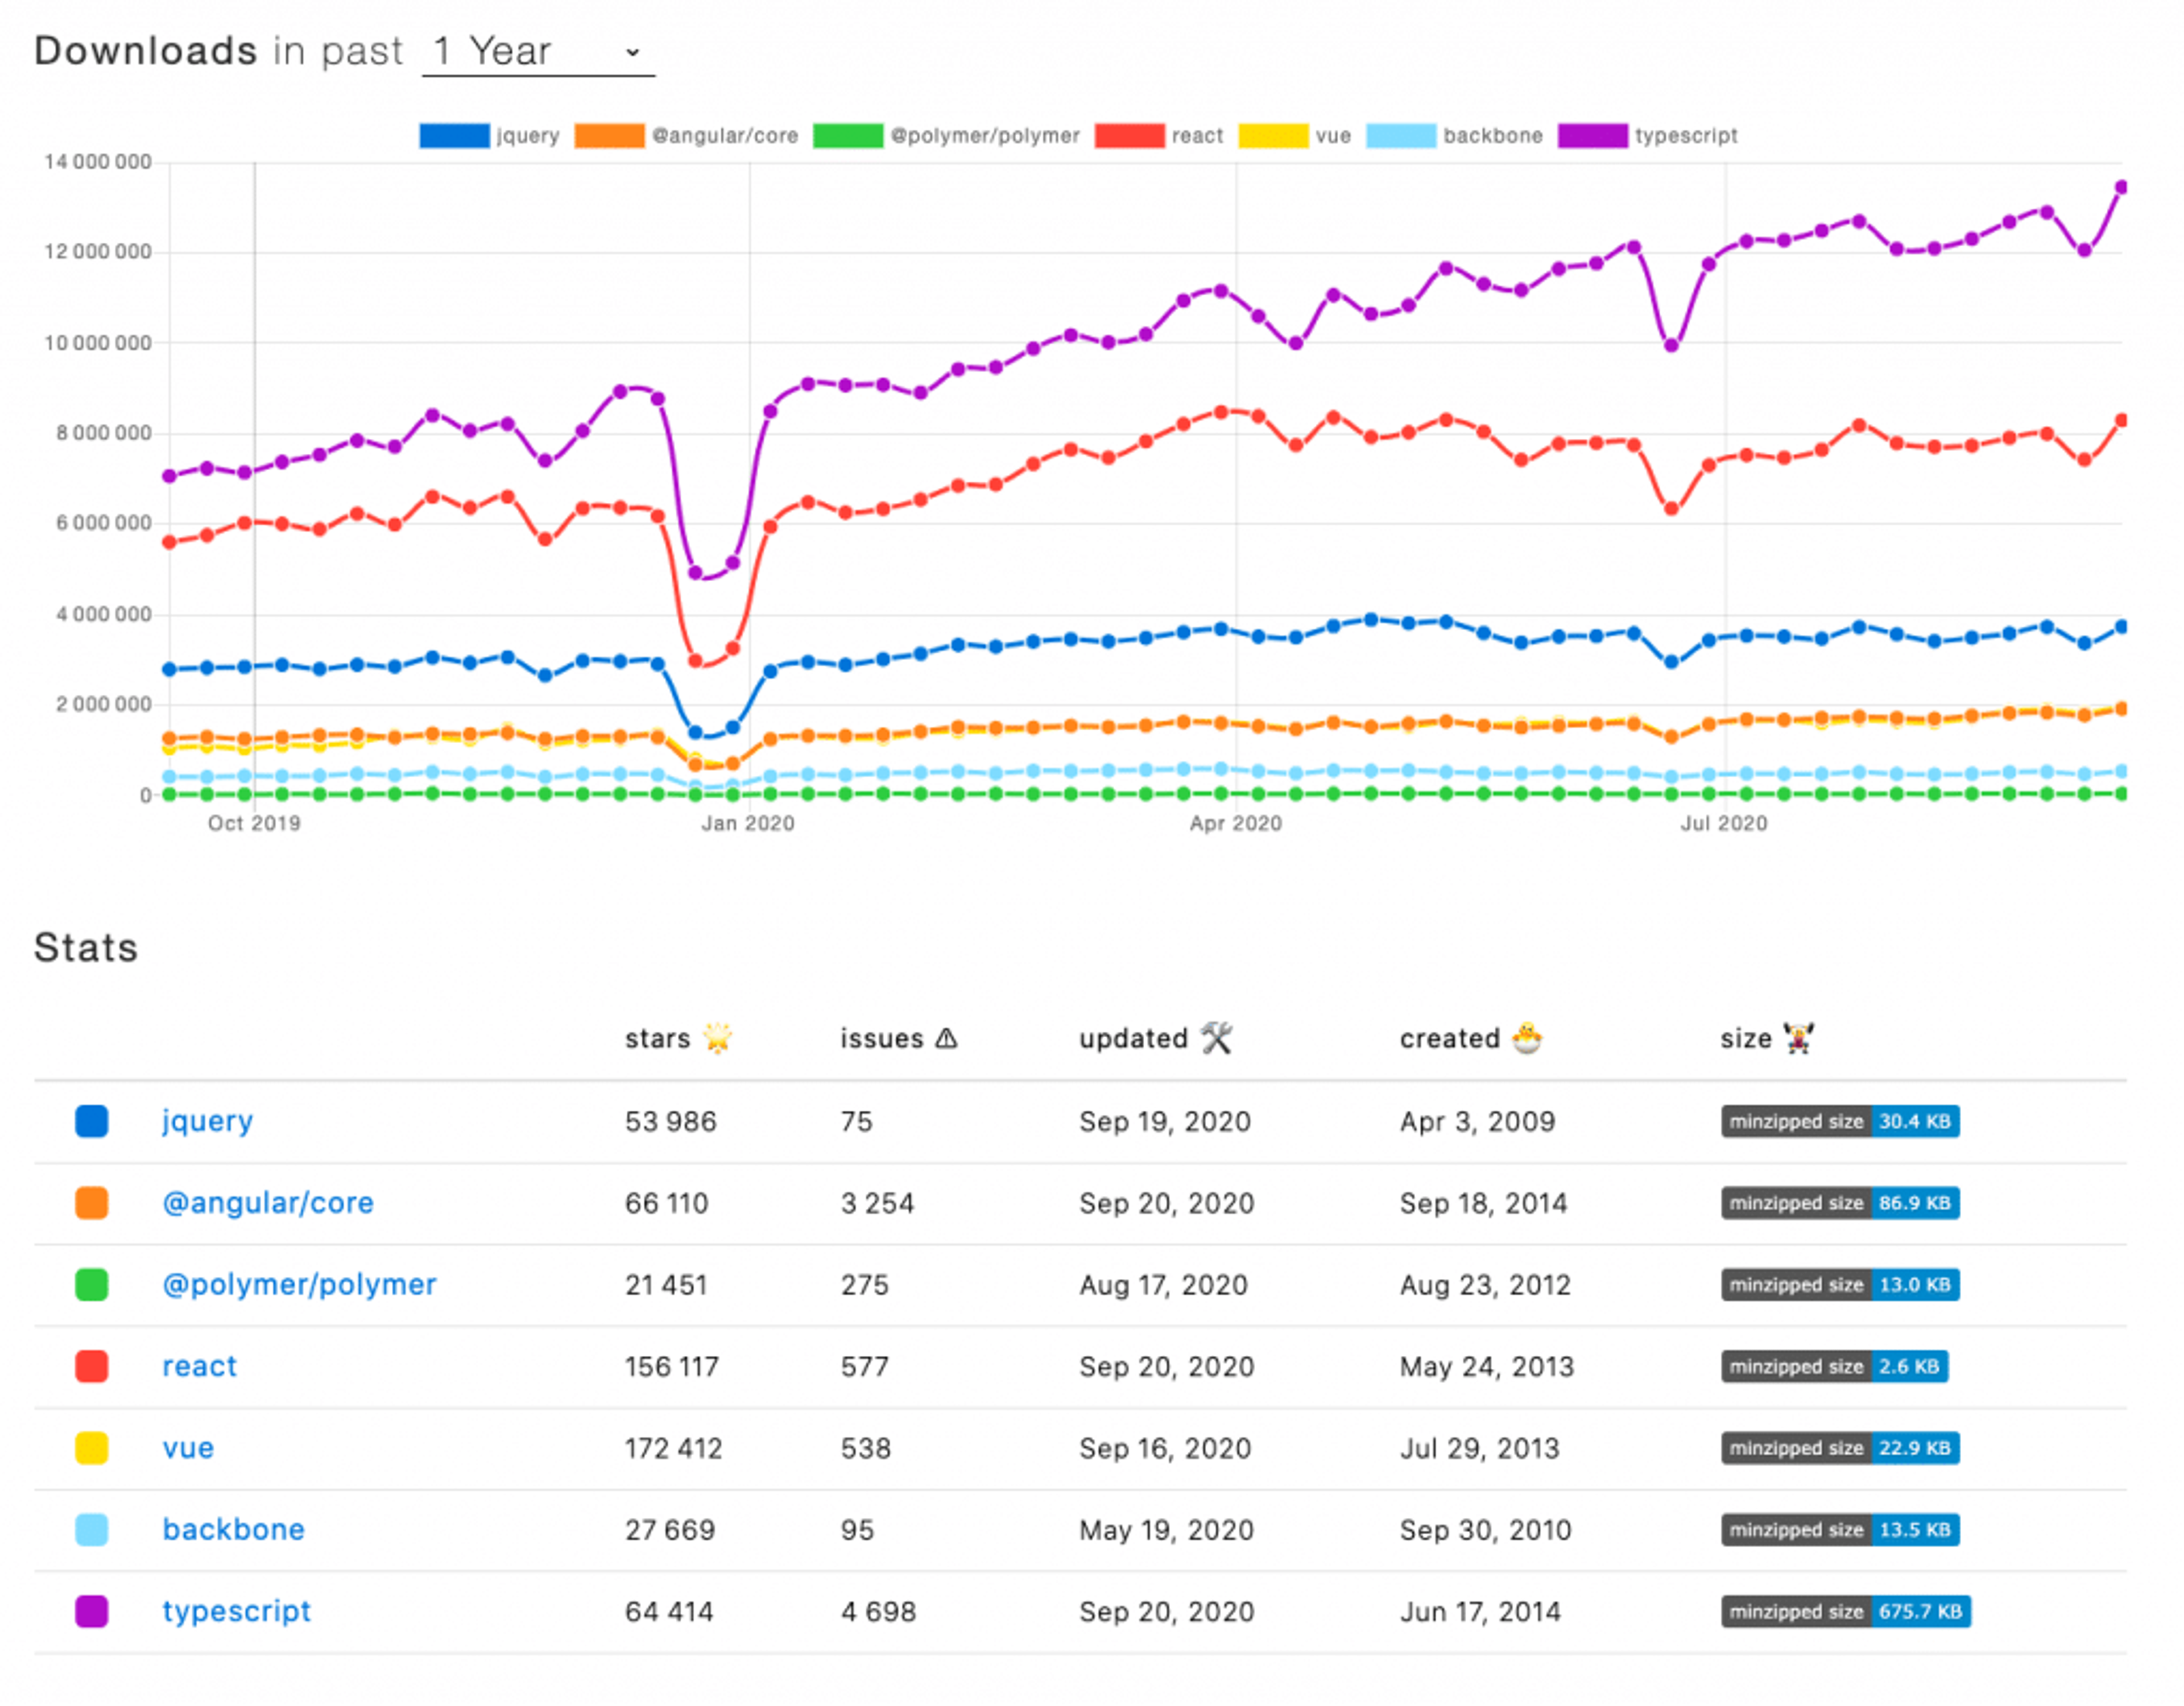Viewport: 2184px width, 1706px height.
Task: Click the green @polymer/polymer swatch in stats
Action: coord(92,1285)
